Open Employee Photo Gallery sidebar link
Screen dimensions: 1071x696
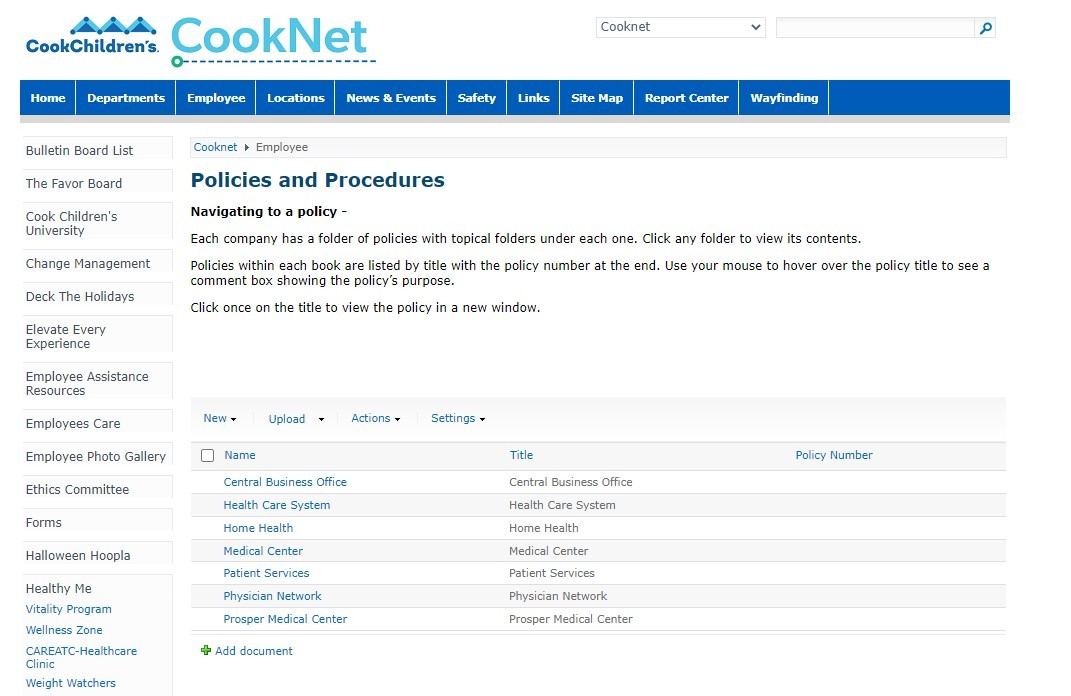tap(96, 456)
